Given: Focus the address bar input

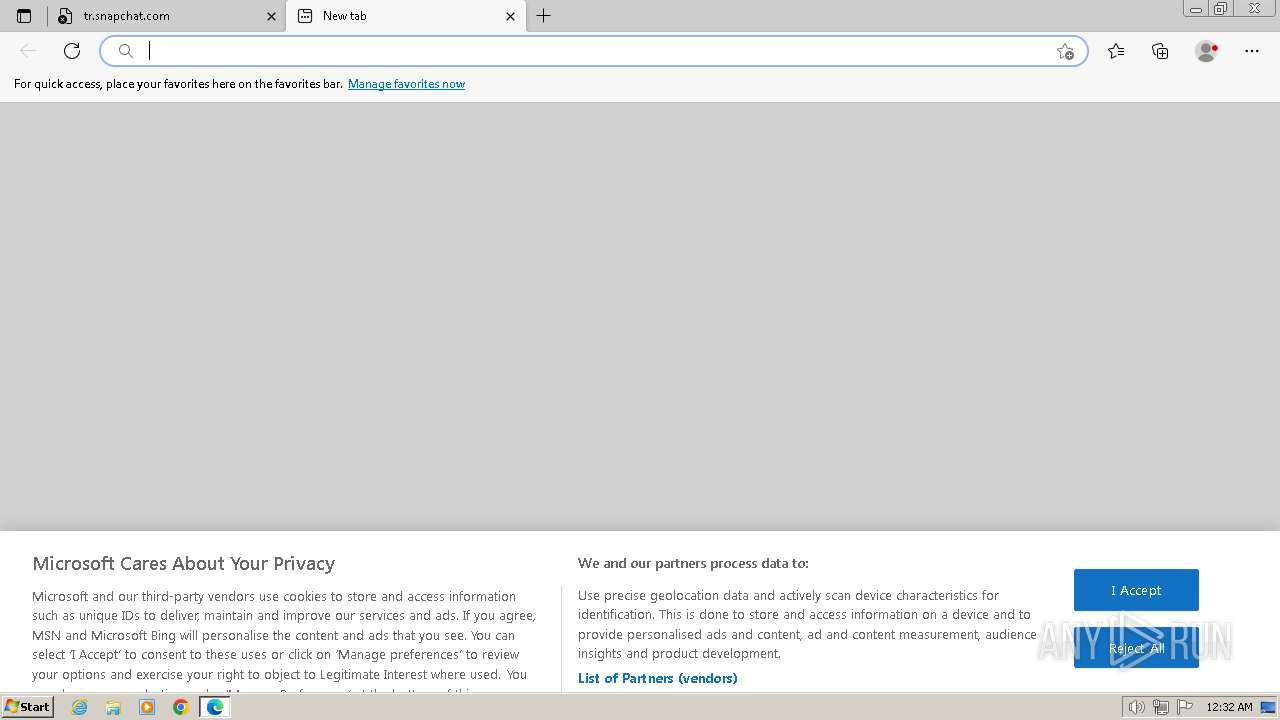Looking at the screenshot, I should click(x=595, y=51).
